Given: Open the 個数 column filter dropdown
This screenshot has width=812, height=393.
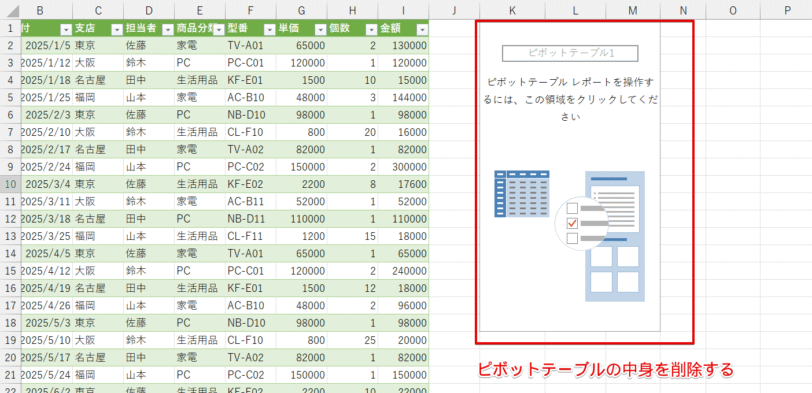Looking at the screenshot, I should tap(371, 30).
